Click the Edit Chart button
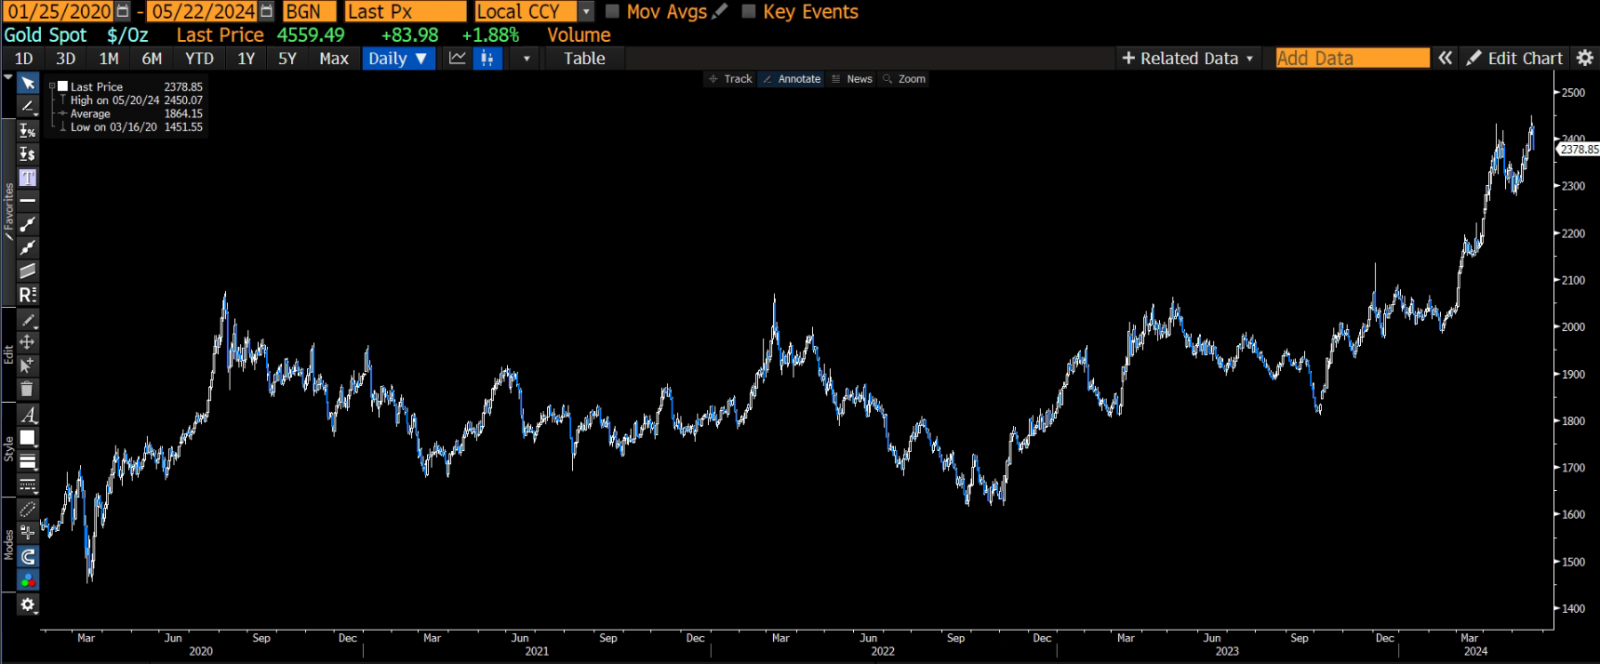Image resolution: width=1600 pixels, height=664 pixels. [x=1514, y=58]
